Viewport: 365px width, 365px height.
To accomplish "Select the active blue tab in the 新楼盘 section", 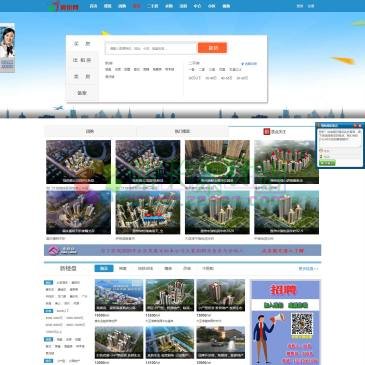I will point(104,268).
